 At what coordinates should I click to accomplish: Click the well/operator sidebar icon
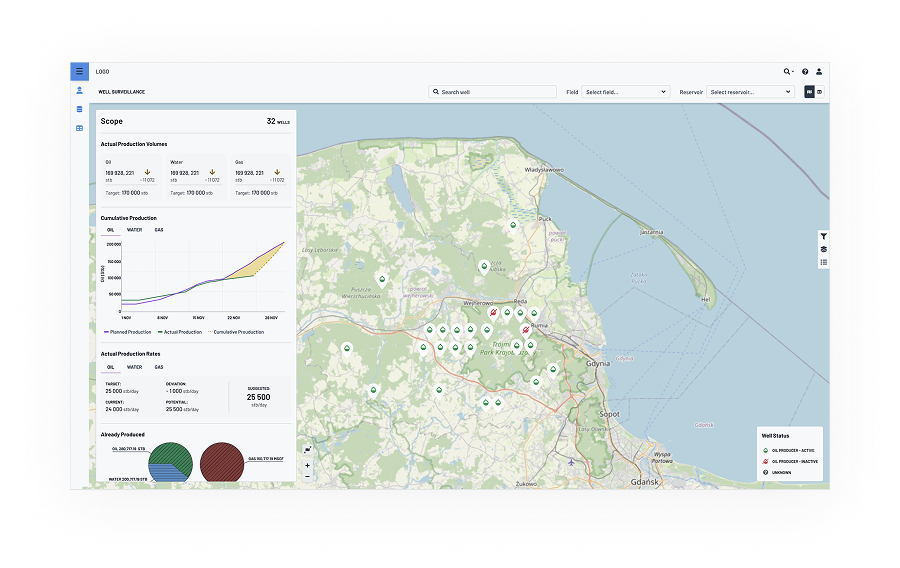79,90
